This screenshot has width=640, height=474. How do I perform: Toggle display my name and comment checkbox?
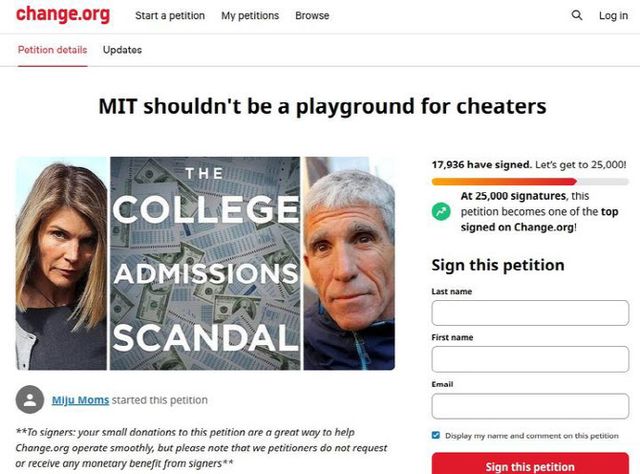click(x=435, y=435)
